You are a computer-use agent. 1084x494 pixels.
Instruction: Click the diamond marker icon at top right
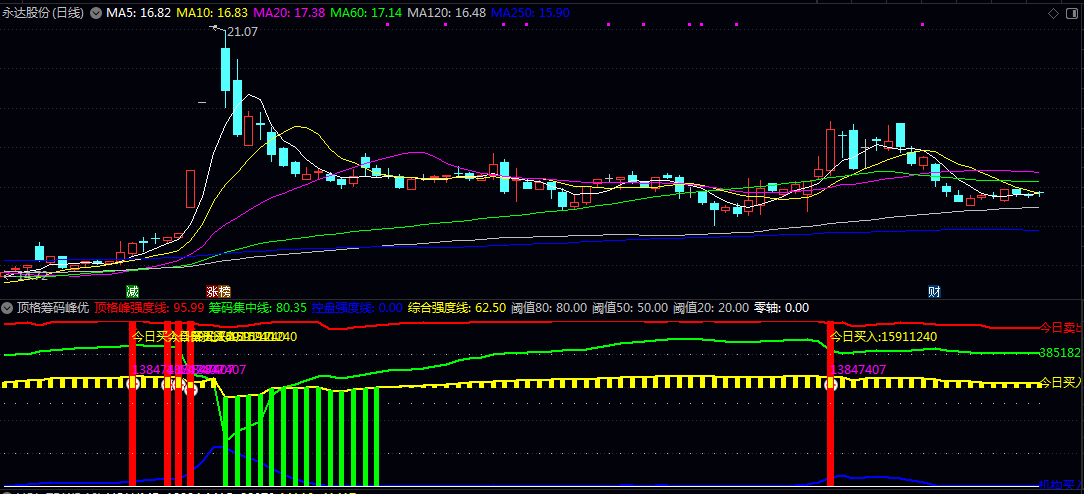[x=1053, y=12]
